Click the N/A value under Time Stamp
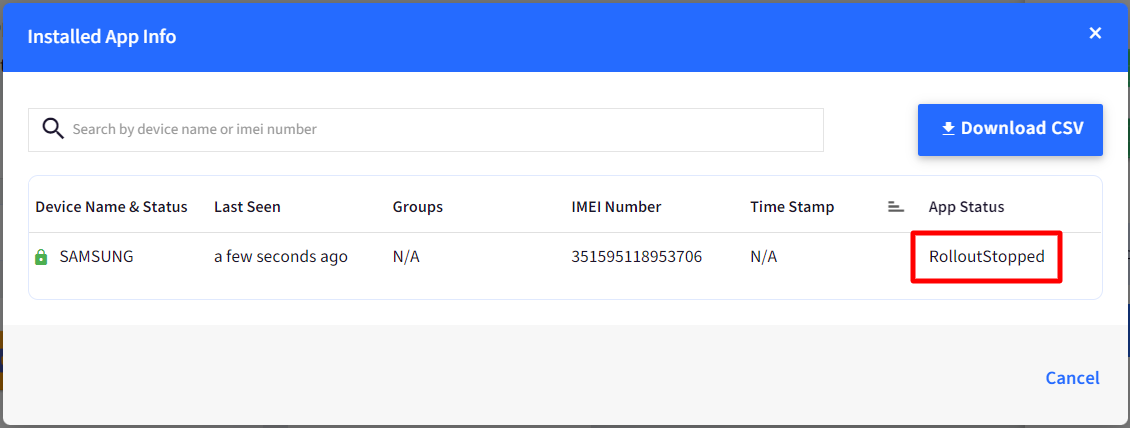1130x428 pixels. pyautogui.click(x=763, y=256)
